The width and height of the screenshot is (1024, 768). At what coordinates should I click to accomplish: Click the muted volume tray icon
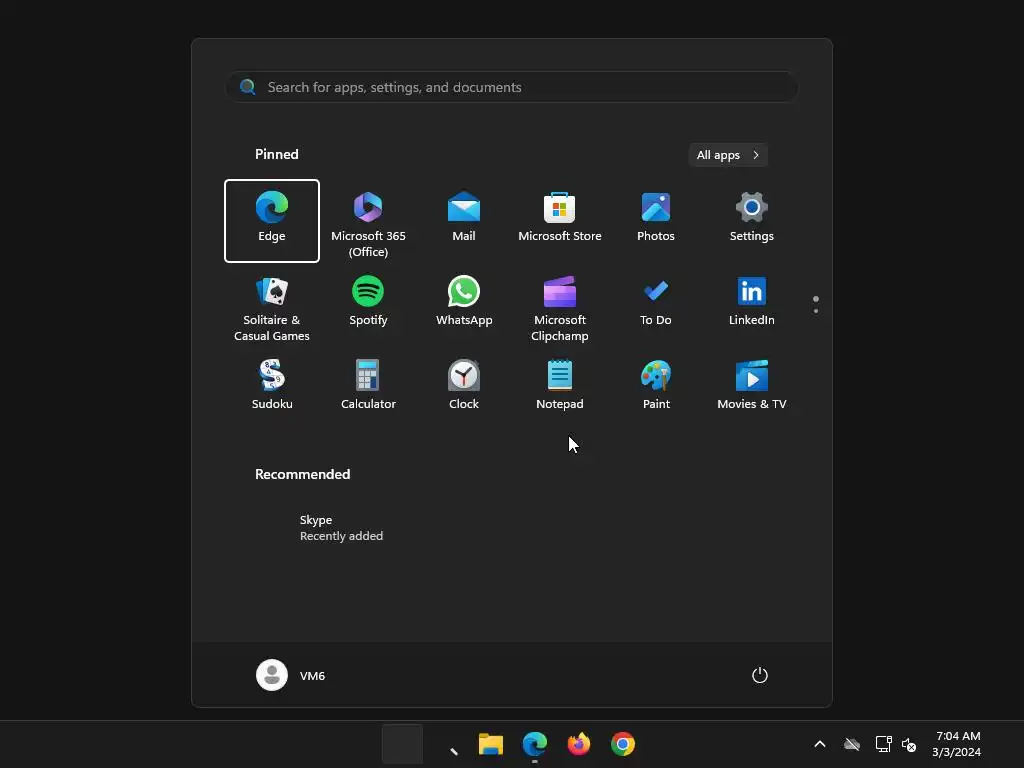tap(908, 744)
